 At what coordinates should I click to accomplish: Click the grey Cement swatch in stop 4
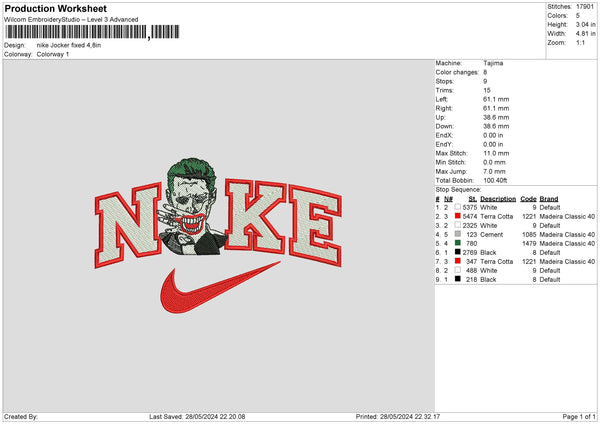[458, 234]
